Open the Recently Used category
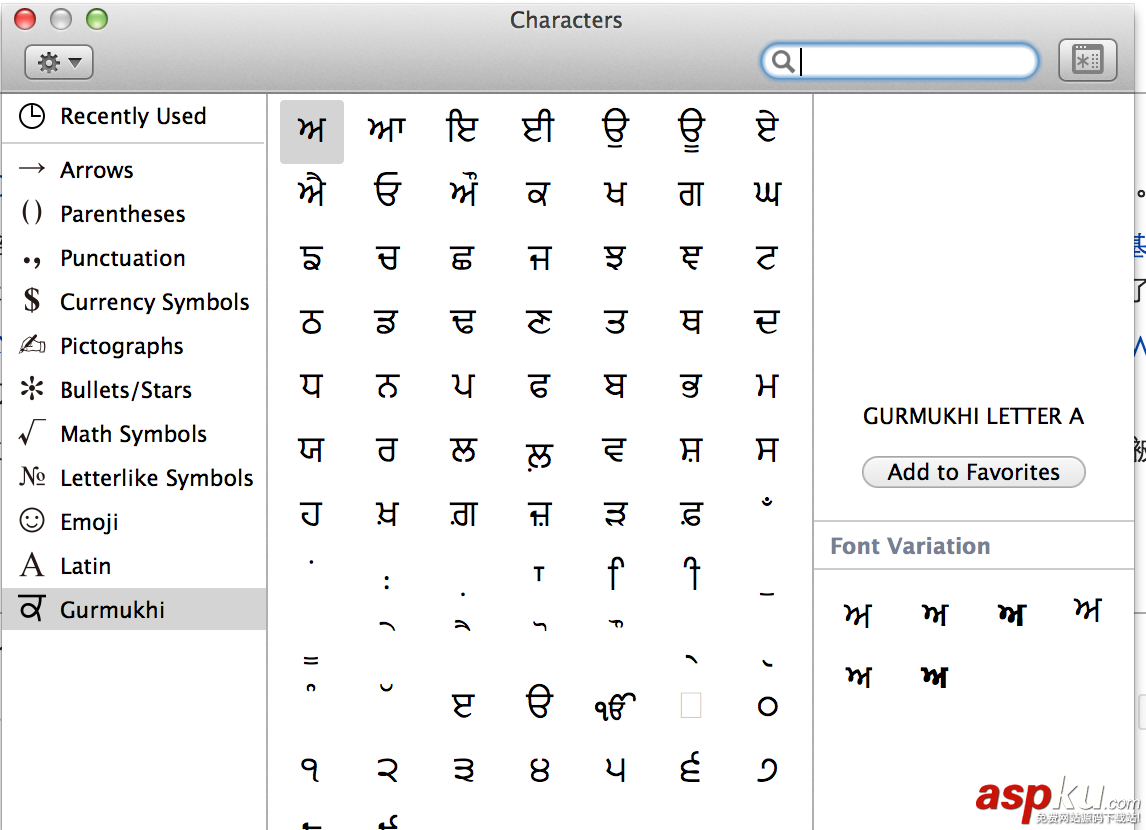Viewport: 1146px width, 830px height. coord(132,116)
